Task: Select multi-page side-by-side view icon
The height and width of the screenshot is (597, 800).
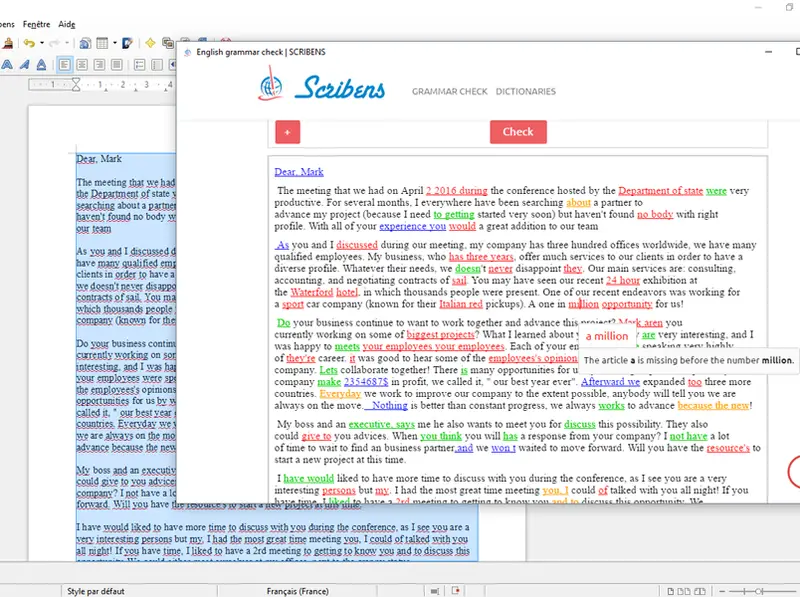Action: (x=684, y=591)
